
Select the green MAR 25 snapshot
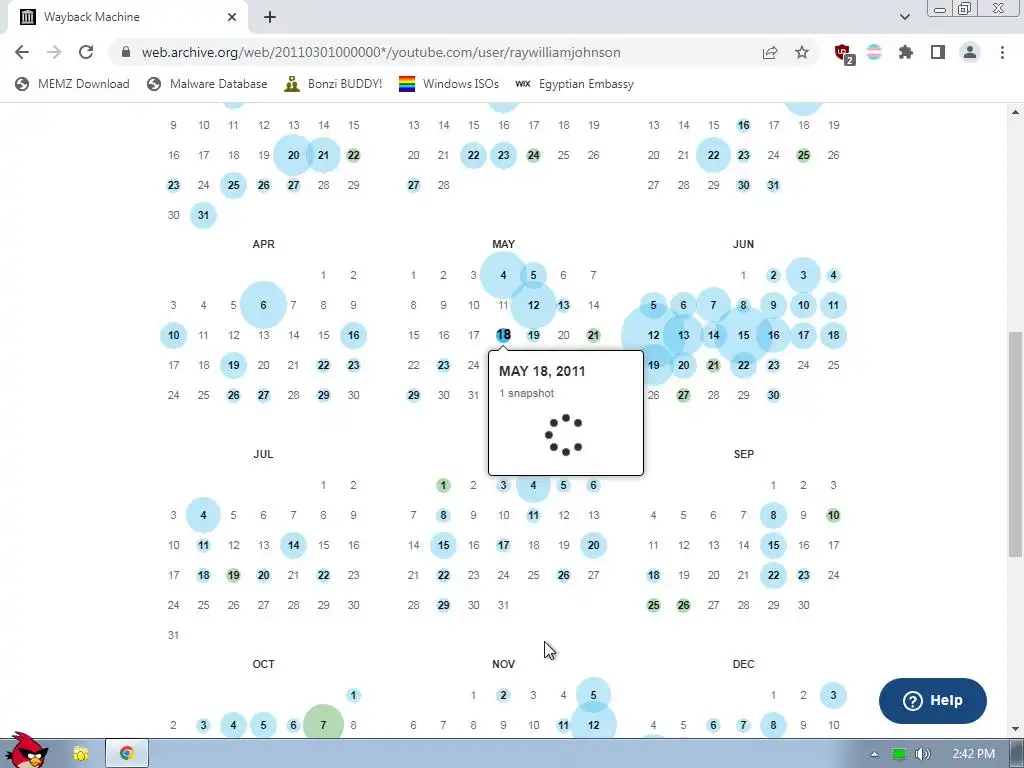[x=803, y=155]
